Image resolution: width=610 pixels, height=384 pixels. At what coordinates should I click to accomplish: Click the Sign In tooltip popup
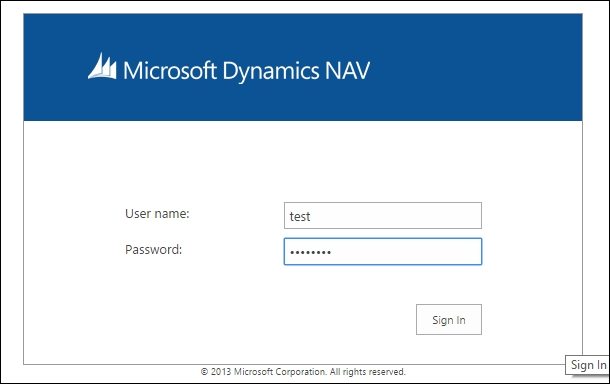587,365
